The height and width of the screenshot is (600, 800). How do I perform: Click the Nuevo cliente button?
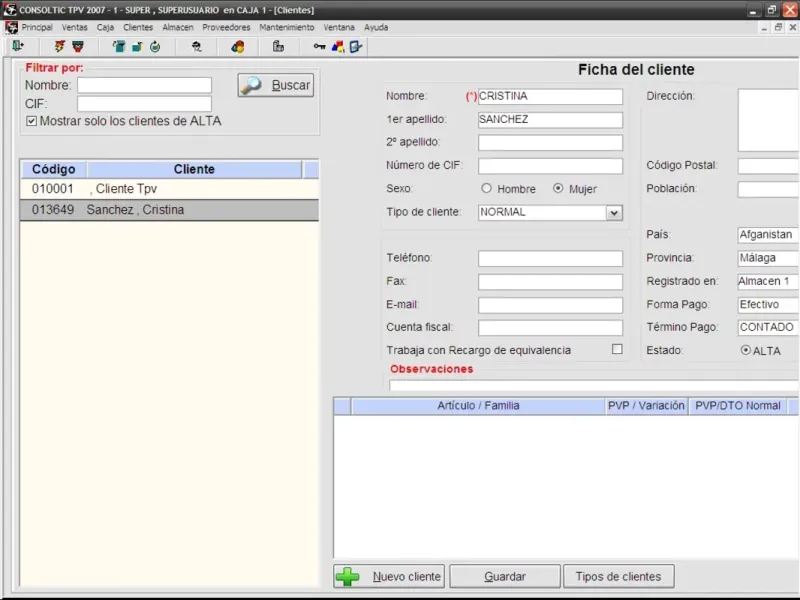point(389,577)
